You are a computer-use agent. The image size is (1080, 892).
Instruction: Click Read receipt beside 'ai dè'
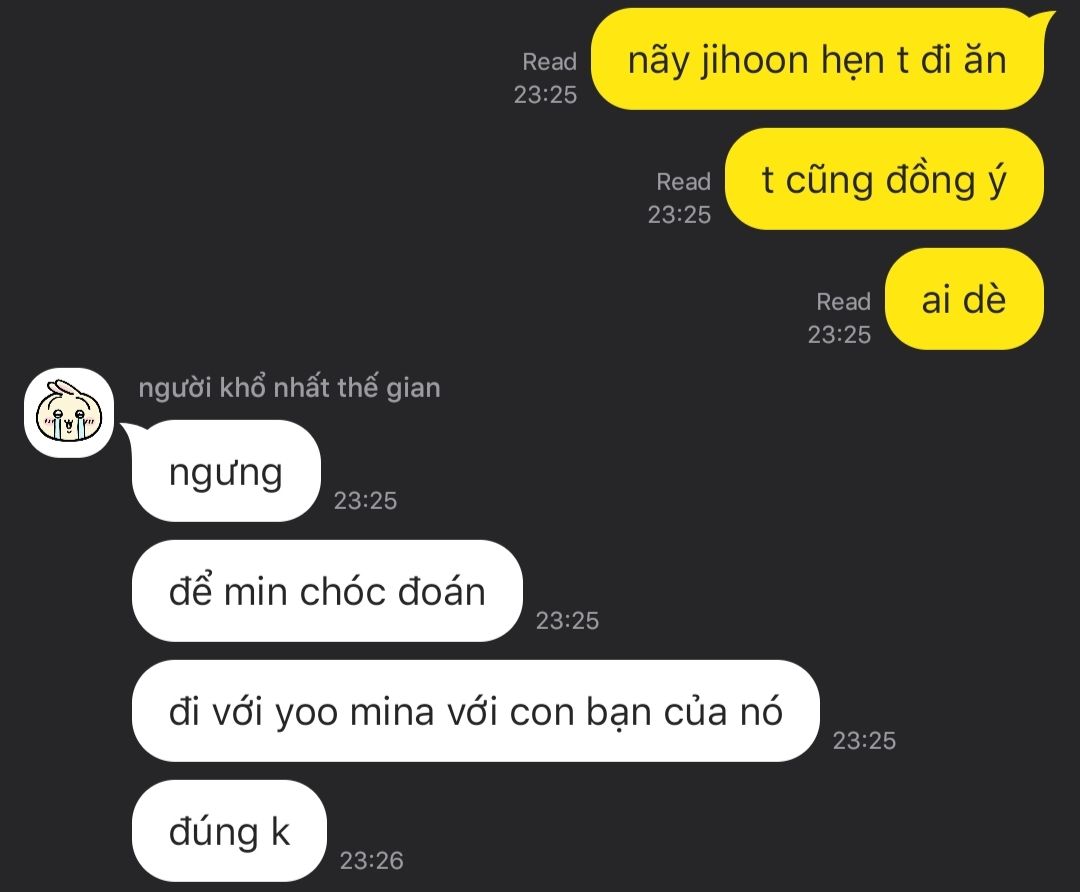pos(844,302)
